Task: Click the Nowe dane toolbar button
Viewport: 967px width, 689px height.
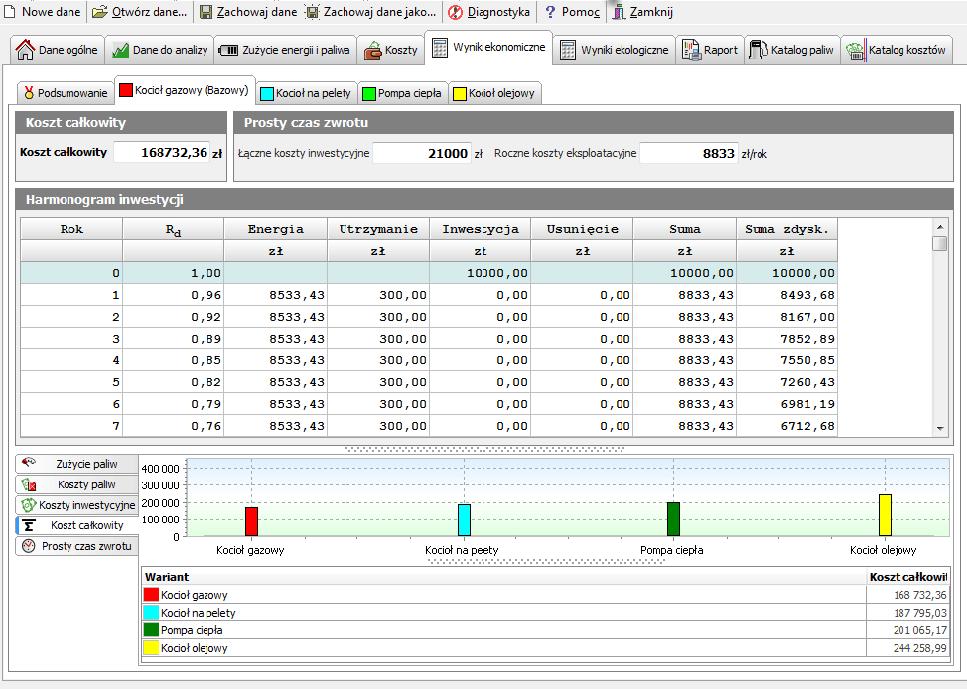Action: pyautogui.click(x=43, y=12)
